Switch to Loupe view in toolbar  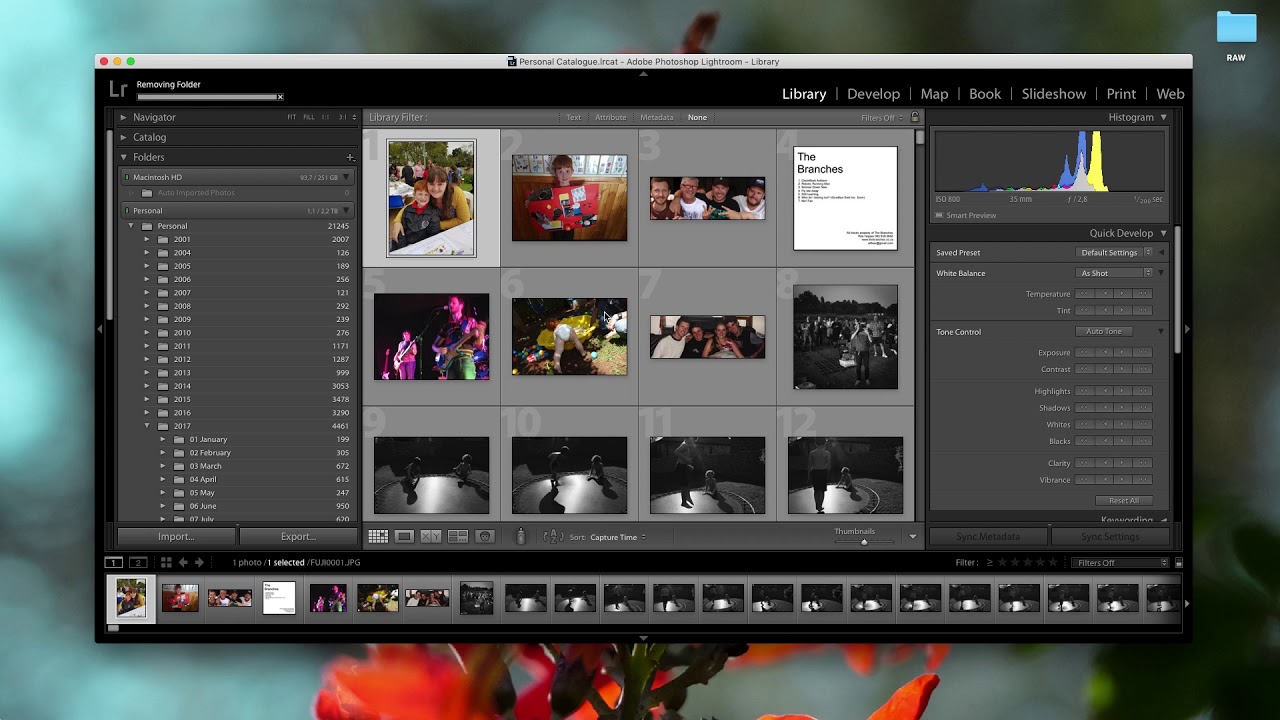click(404, 537)
